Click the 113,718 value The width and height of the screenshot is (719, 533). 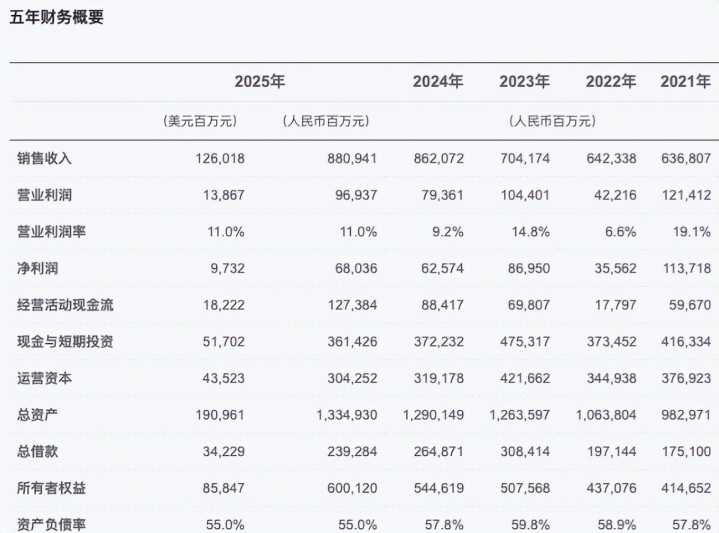coord(686,268)
